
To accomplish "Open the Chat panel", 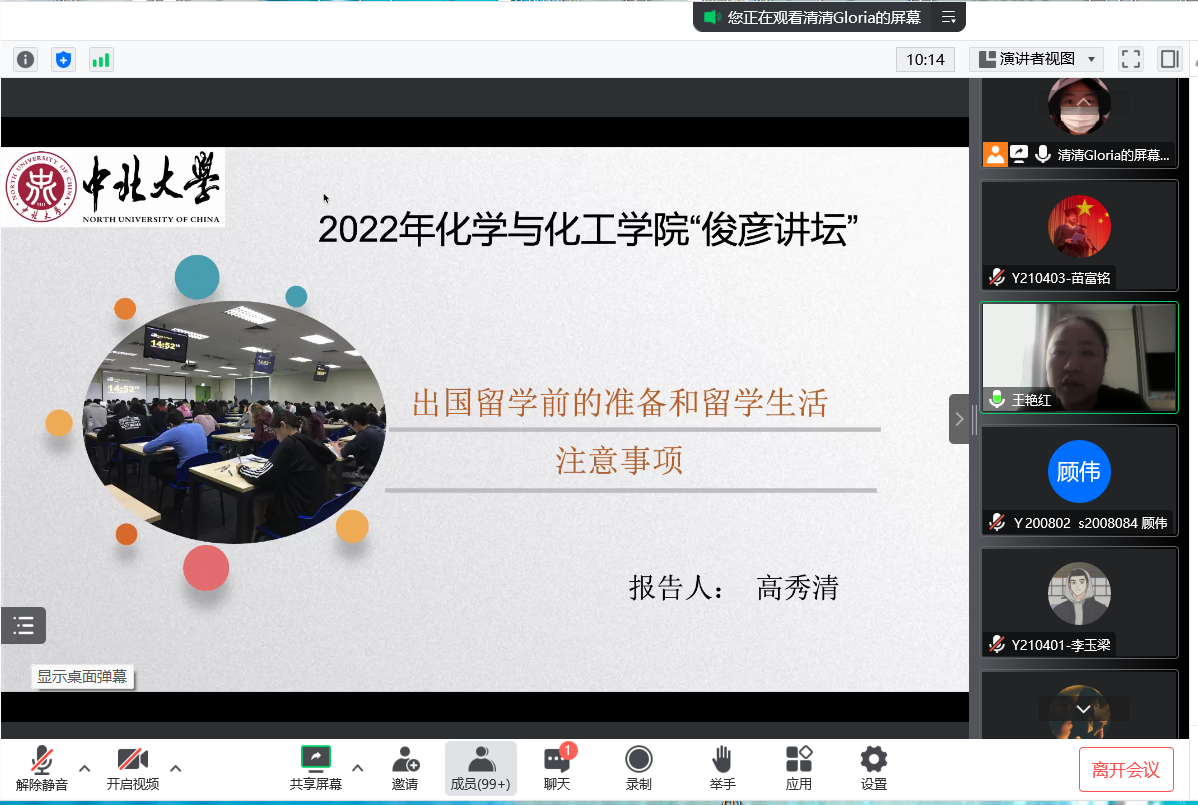I will coord(557,768).
